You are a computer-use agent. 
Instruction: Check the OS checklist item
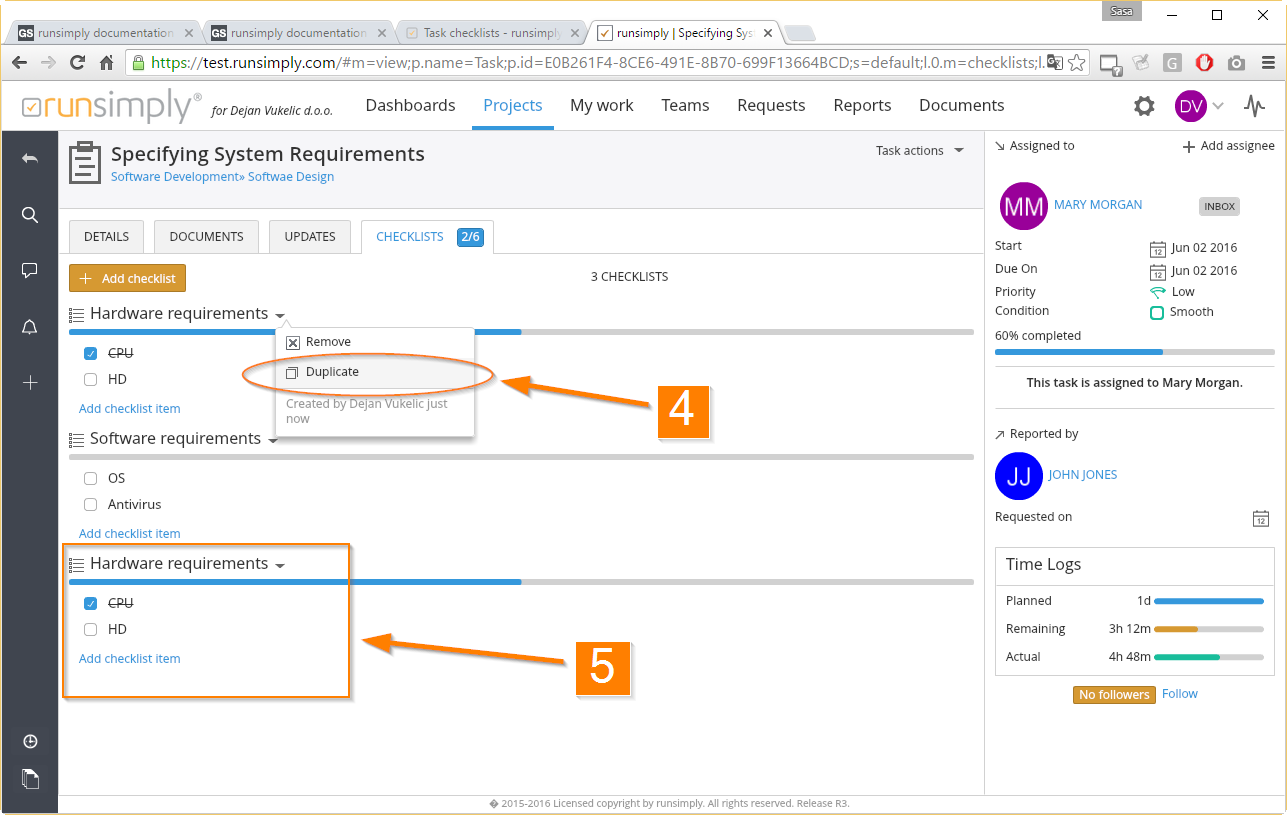click(91, 478)
